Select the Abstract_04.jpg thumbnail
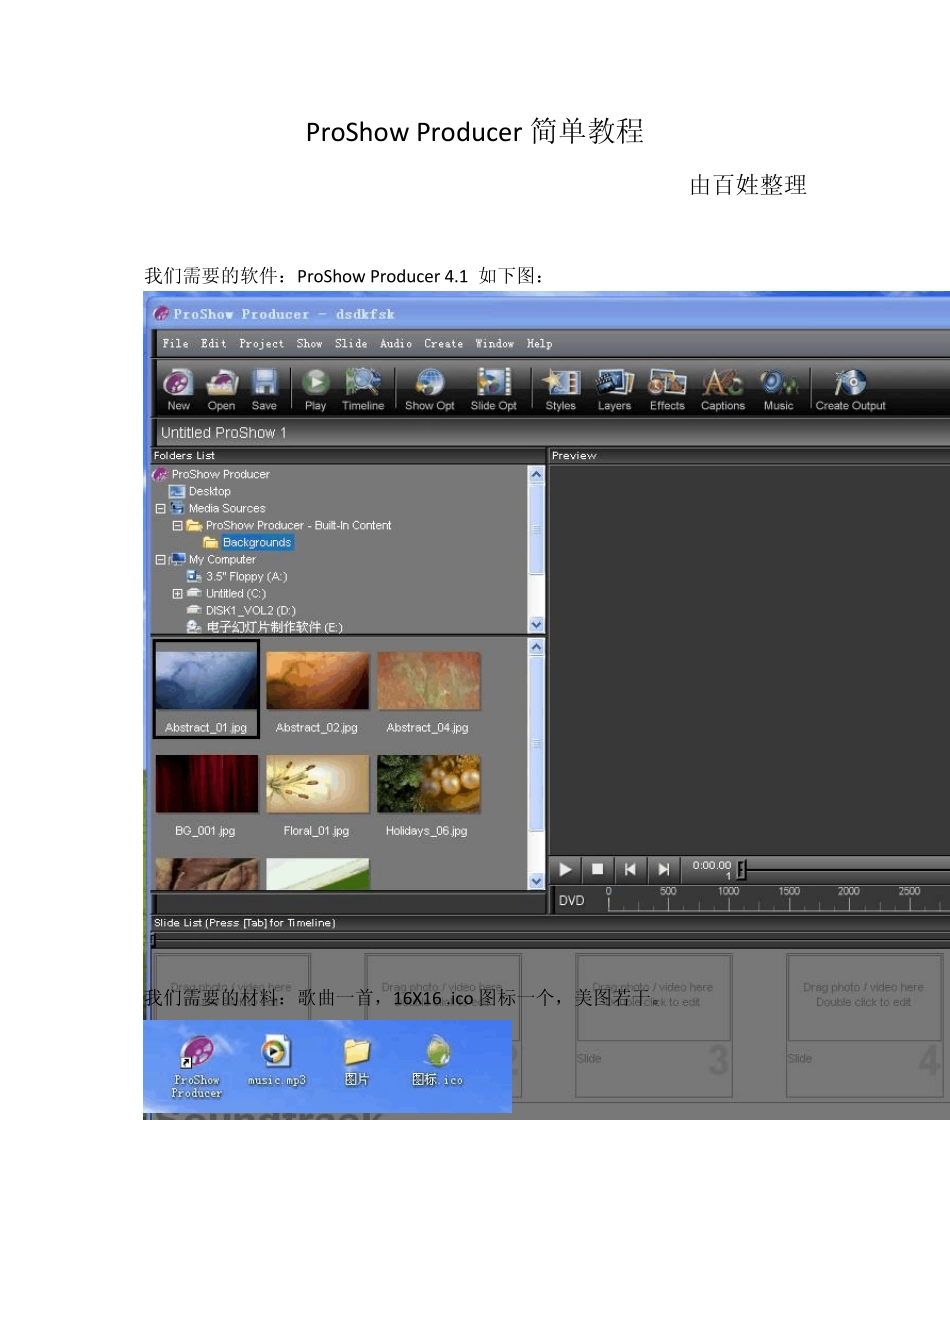 (428, 693)
